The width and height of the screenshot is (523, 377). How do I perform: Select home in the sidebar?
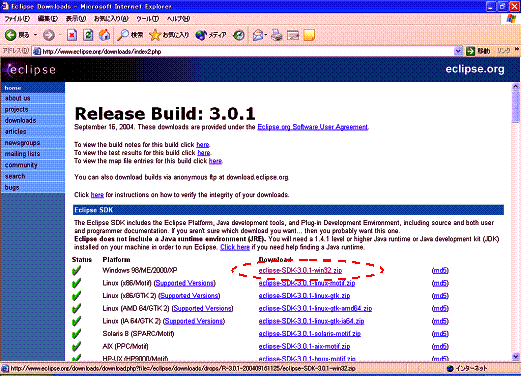point(33,88)
